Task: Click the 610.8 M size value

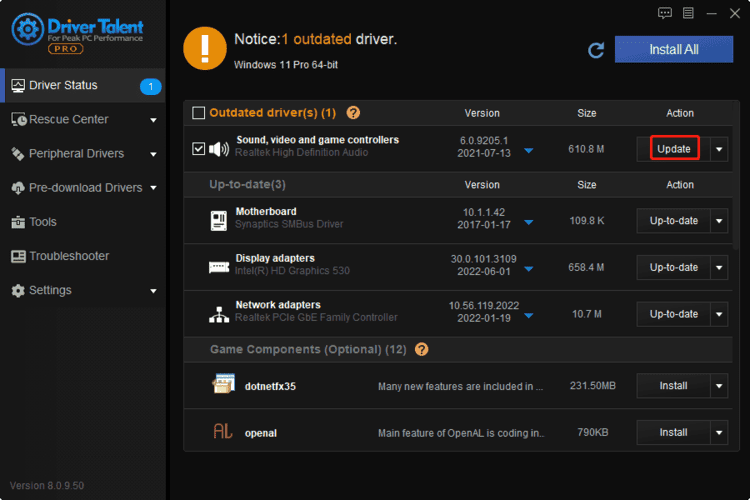Action: 586,149
